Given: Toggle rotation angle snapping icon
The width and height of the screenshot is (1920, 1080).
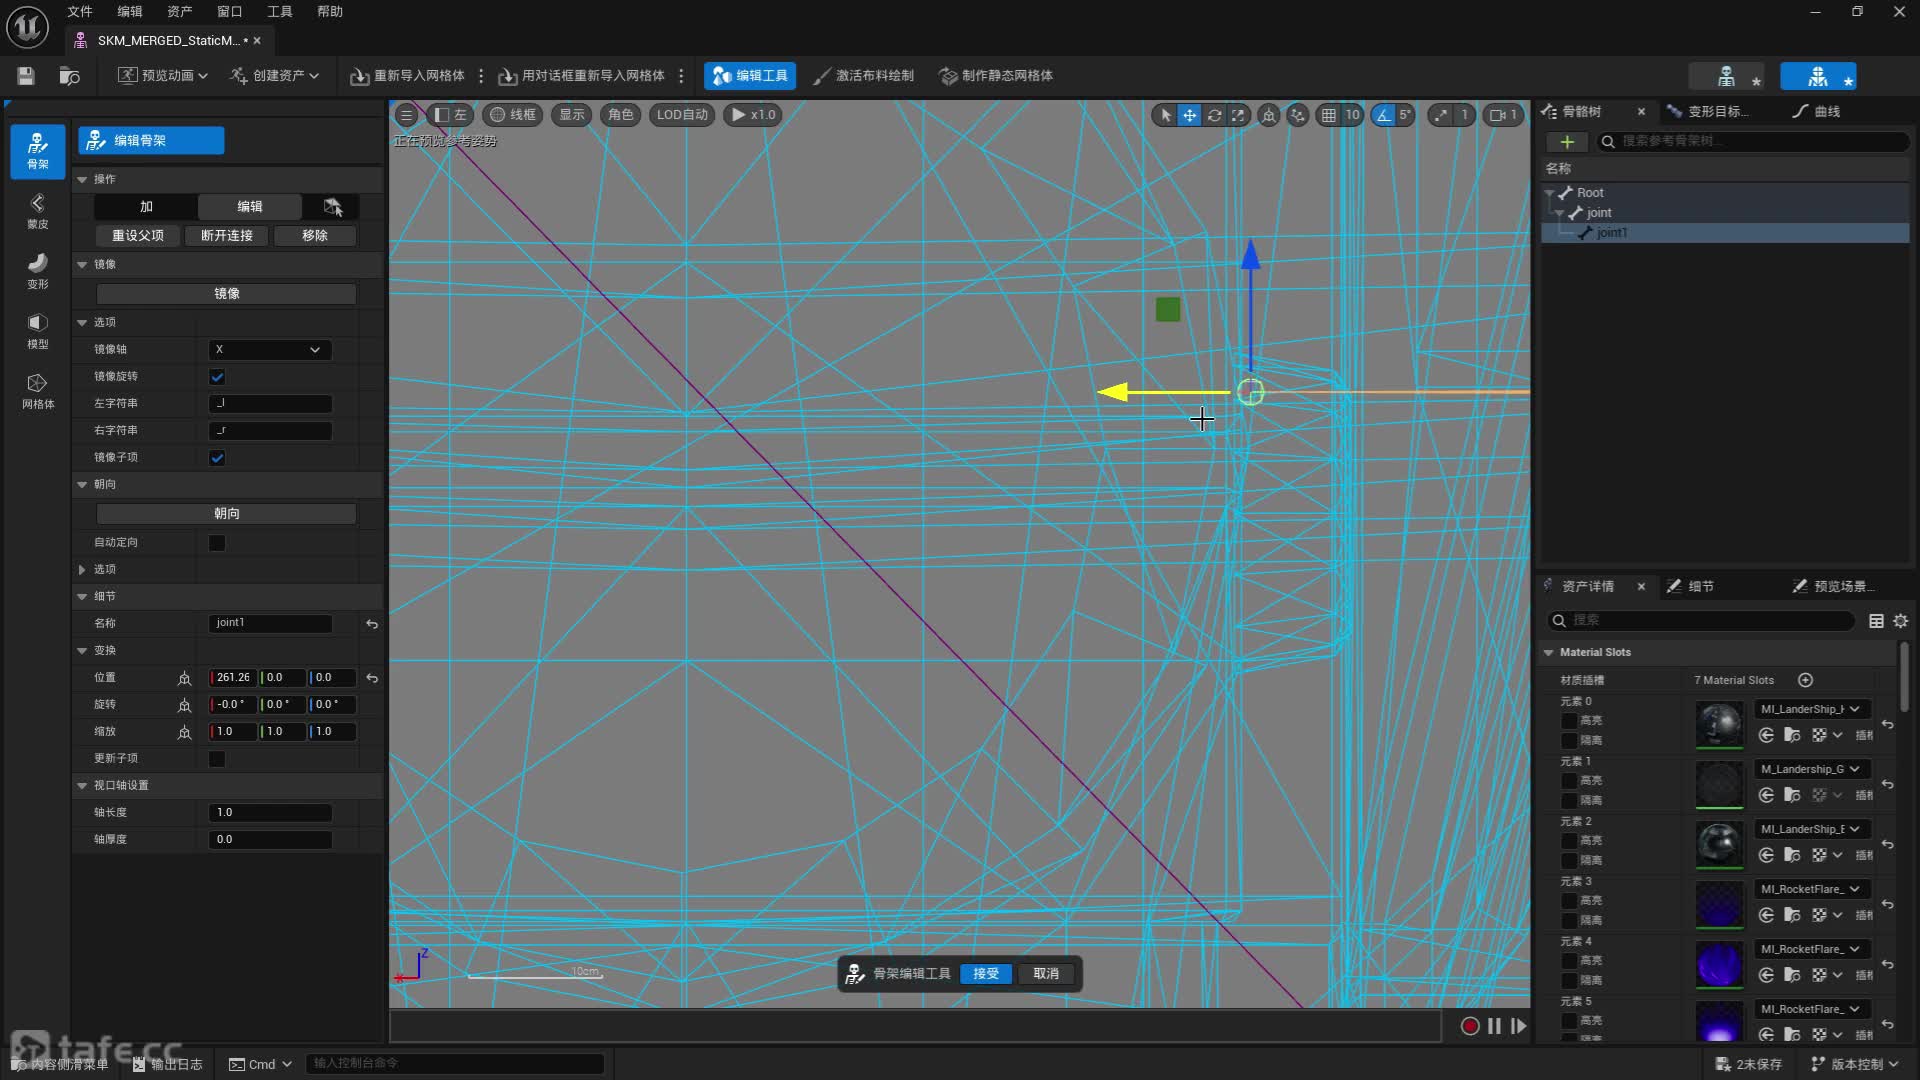Looking at the screenshot, I should [x=1383, y=115].
